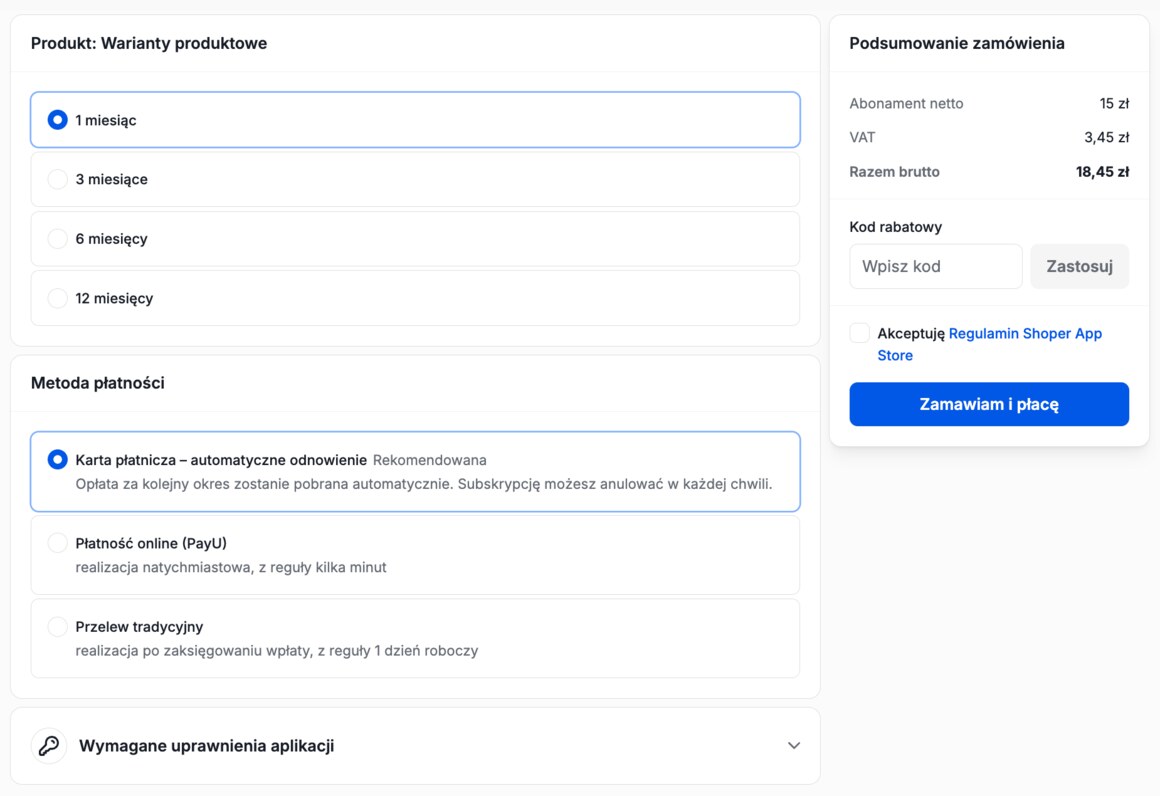Choose the 3 miesiące variant

point(415,179)
